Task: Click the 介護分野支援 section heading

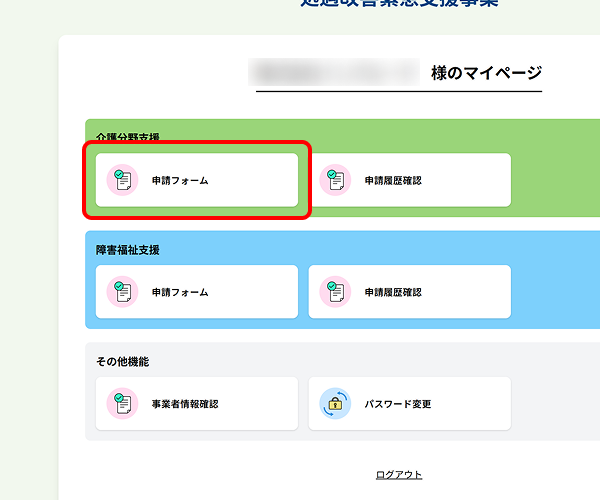Action: point(128,137)
